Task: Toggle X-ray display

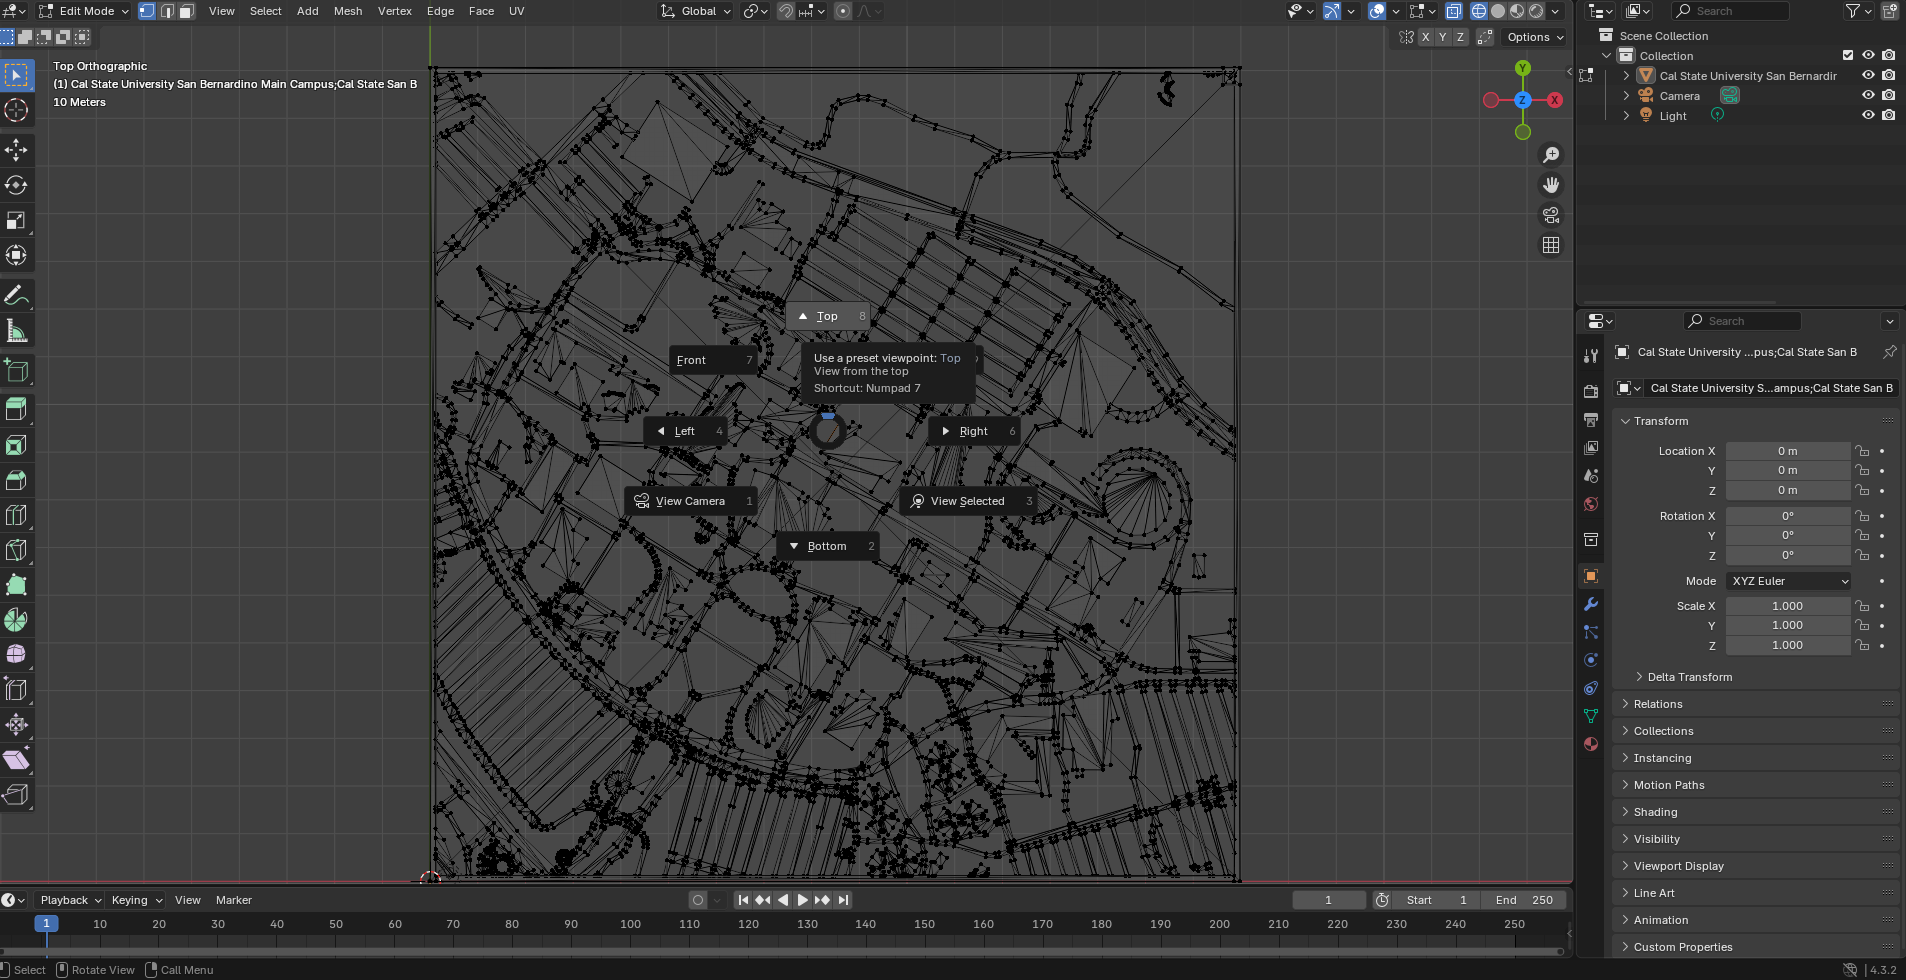Action: [x=1453, y=11]
